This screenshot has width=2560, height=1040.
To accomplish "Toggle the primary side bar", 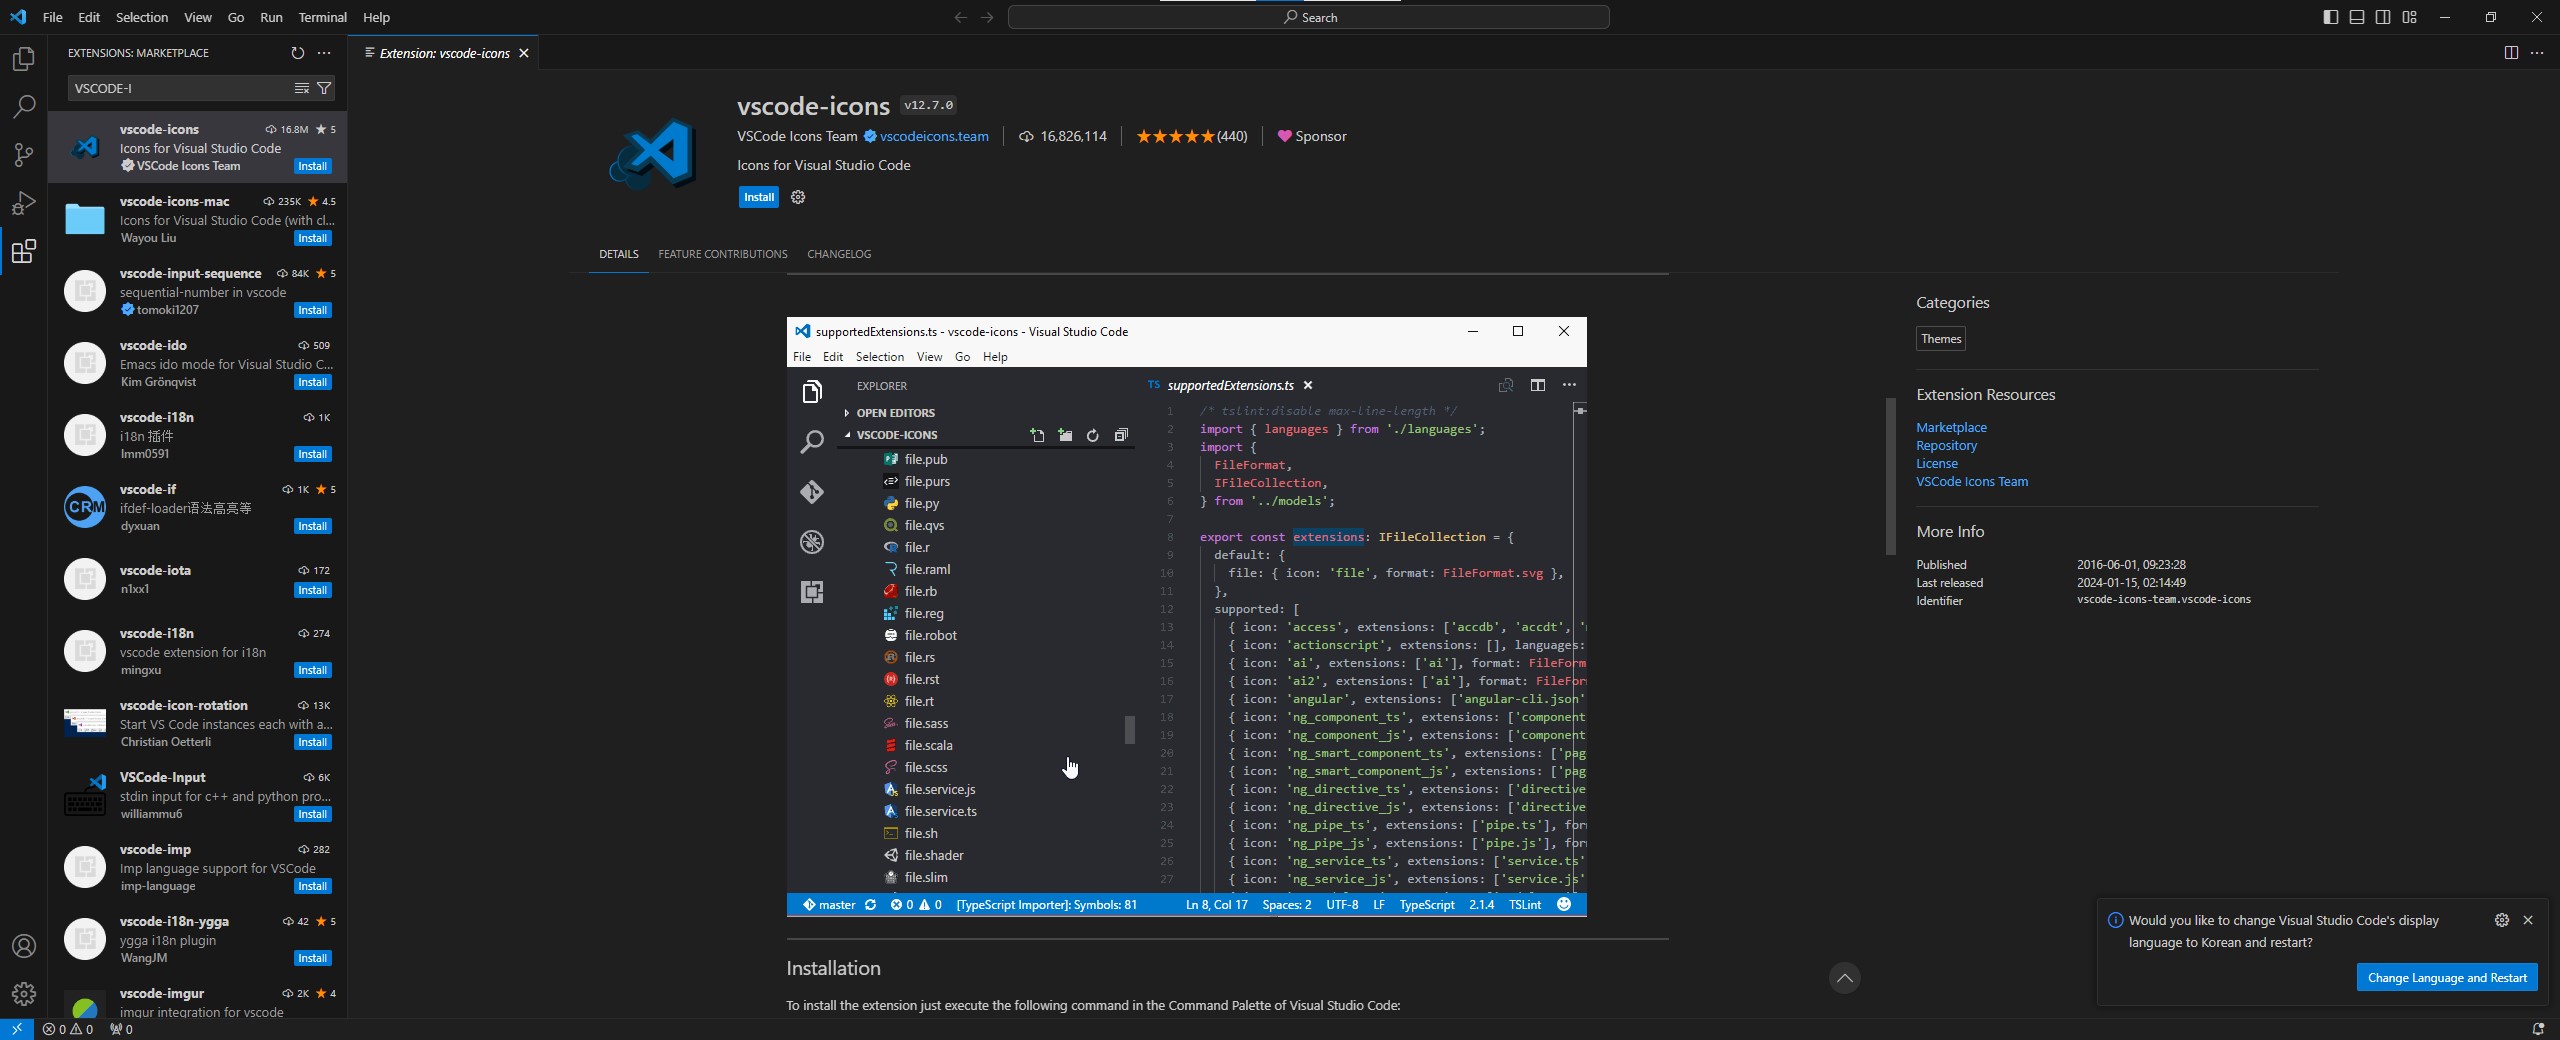I will (x=2330, y=17).
